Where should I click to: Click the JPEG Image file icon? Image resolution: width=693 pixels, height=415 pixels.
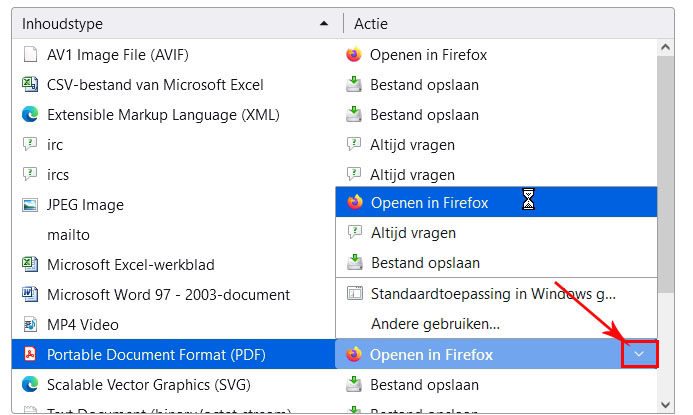(30, 205)
